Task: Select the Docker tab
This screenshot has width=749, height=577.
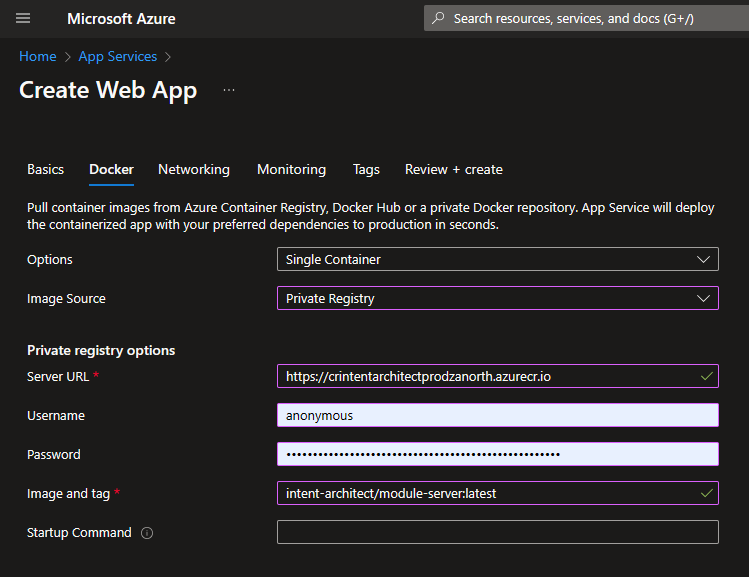Action: point(111,170)
